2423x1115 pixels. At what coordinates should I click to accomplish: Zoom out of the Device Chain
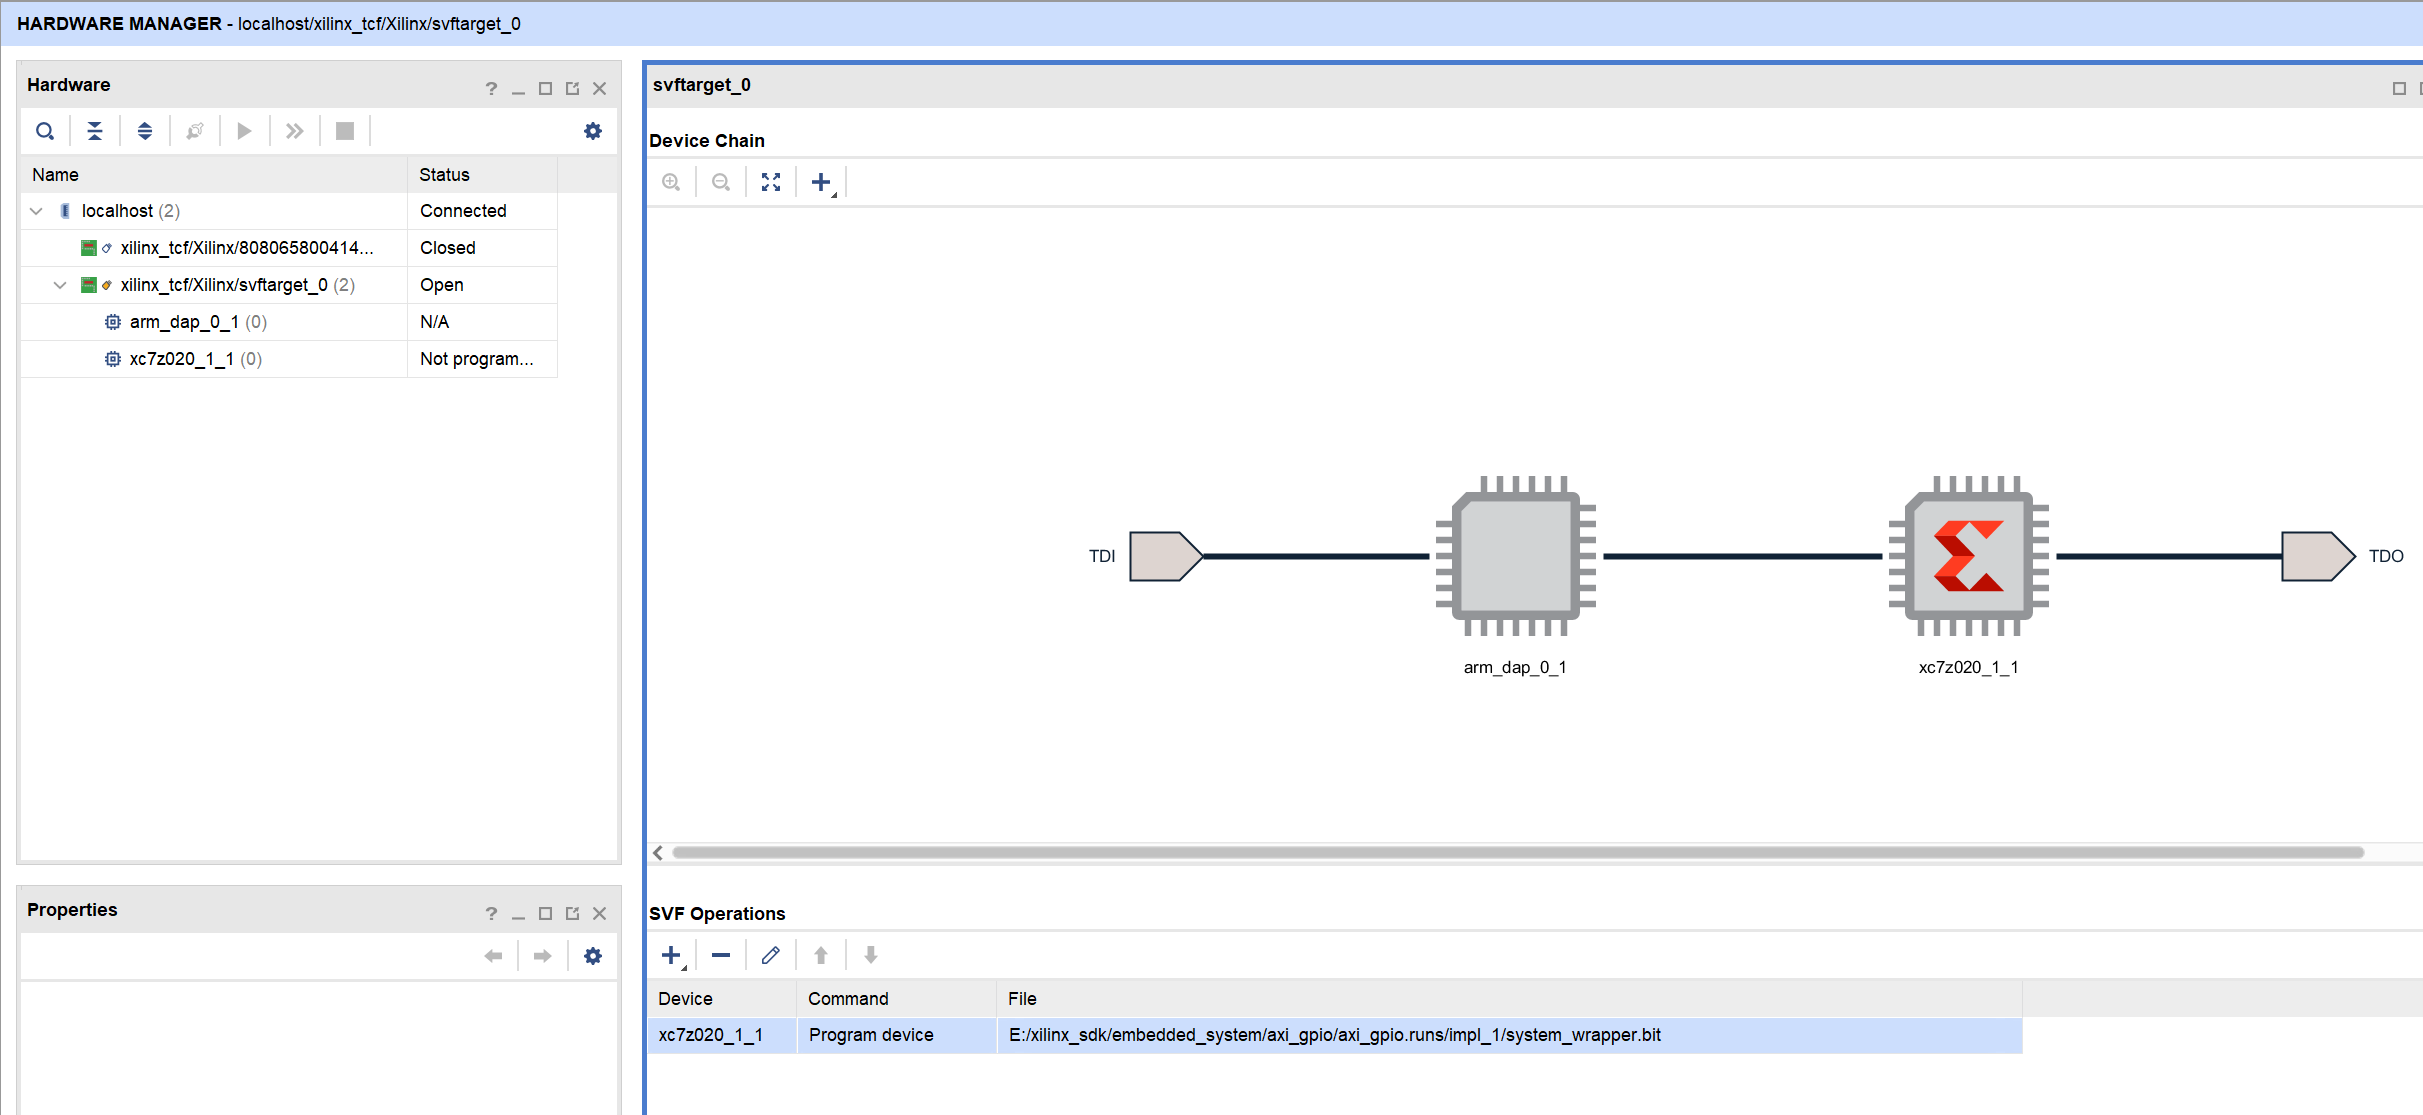[x=721, y=182]
